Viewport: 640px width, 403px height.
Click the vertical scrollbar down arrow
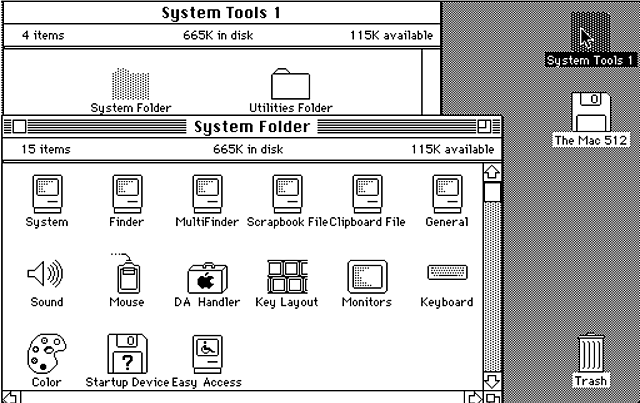[x=492, y=381]
